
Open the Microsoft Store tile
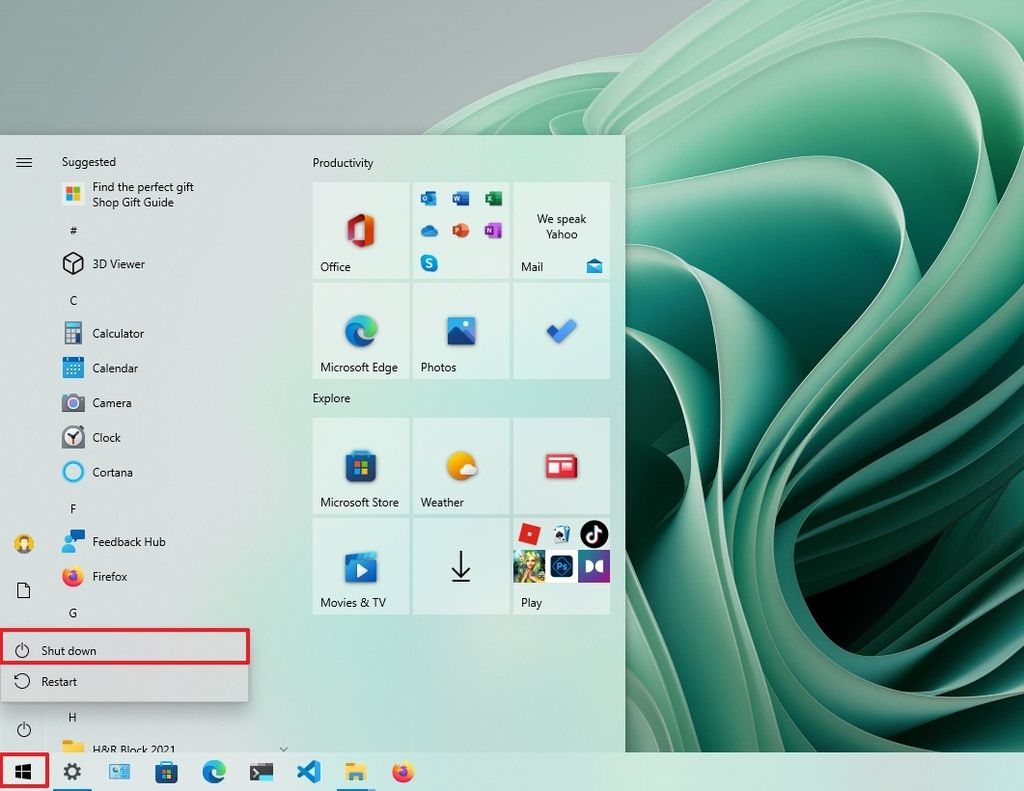coord(360,466)
